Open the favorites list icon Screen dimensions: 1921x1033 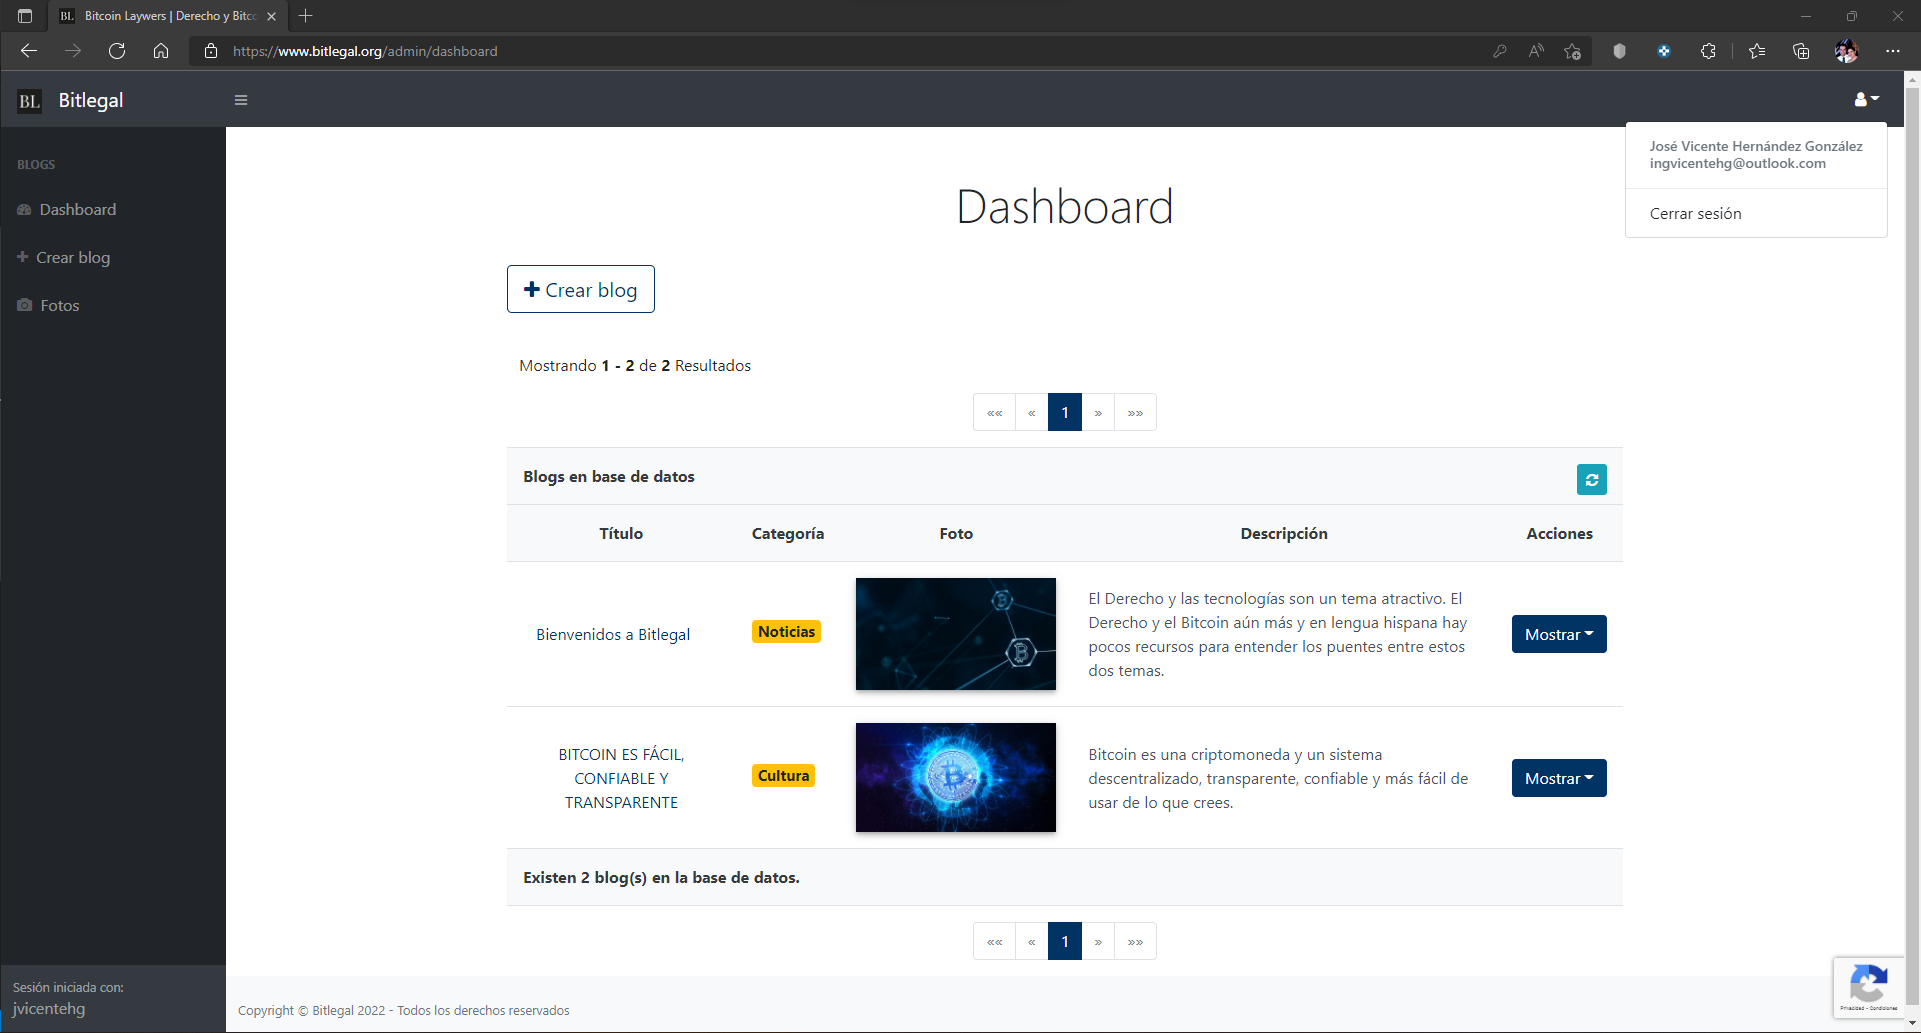[x=1757, y=51]
